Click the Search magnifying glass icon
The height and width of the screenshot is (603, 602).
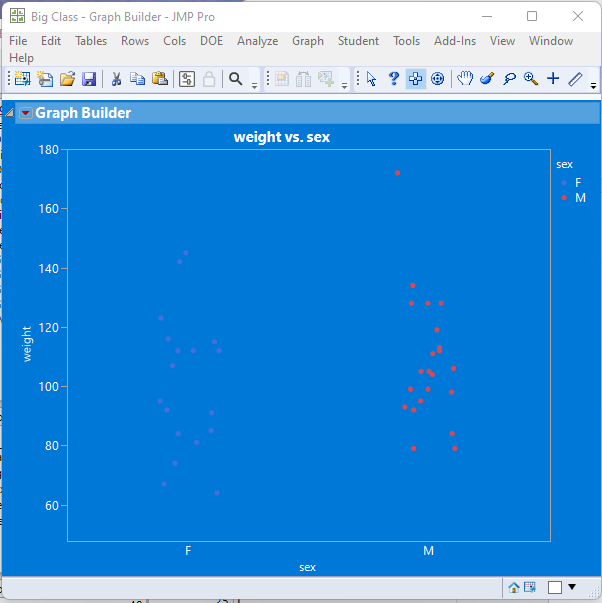[x=235, y=79]
